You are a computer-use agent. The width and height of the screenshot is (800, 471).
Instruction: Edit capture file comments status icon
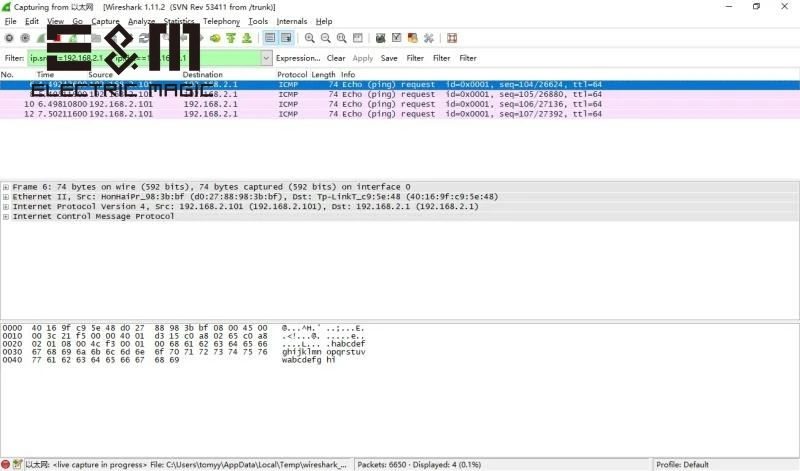17,464
